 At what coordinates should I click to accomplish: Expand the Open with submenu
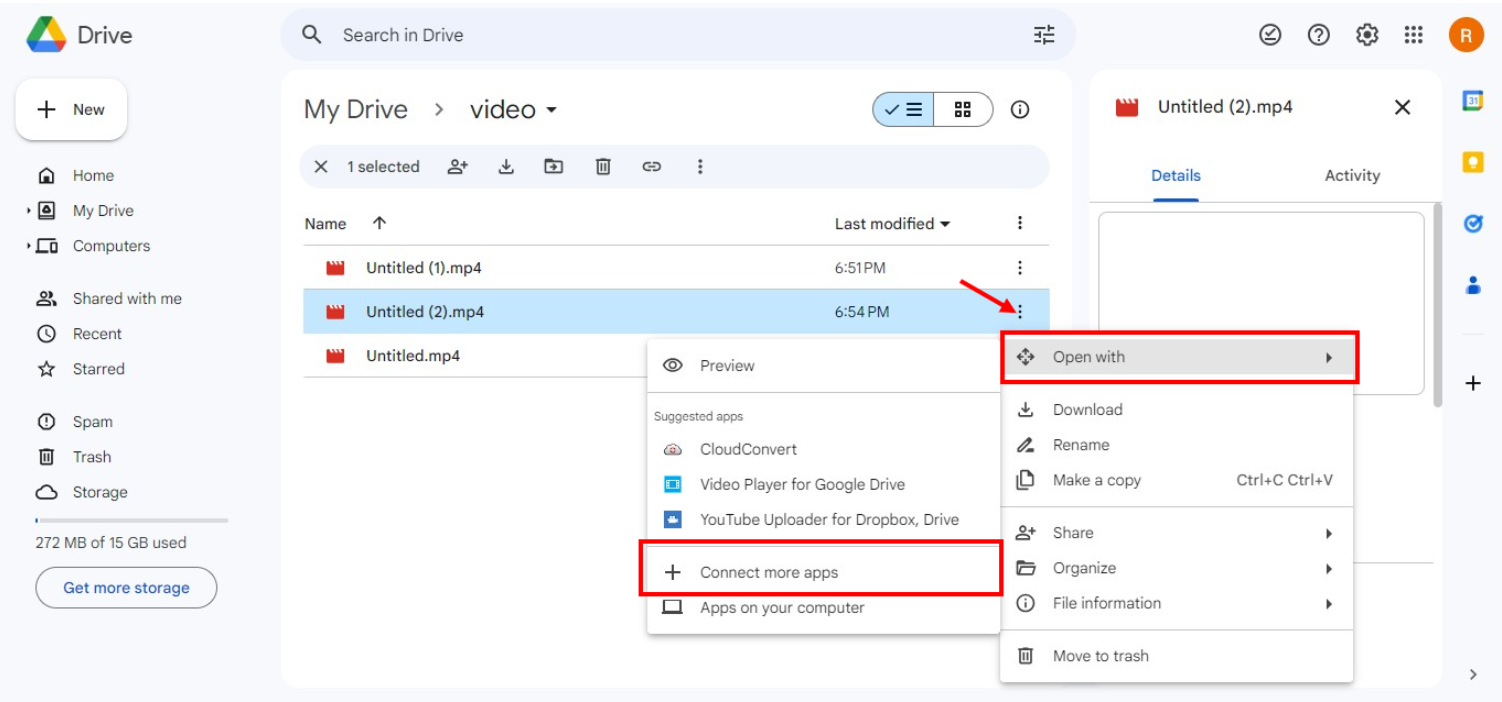(x=1178, y=357)
